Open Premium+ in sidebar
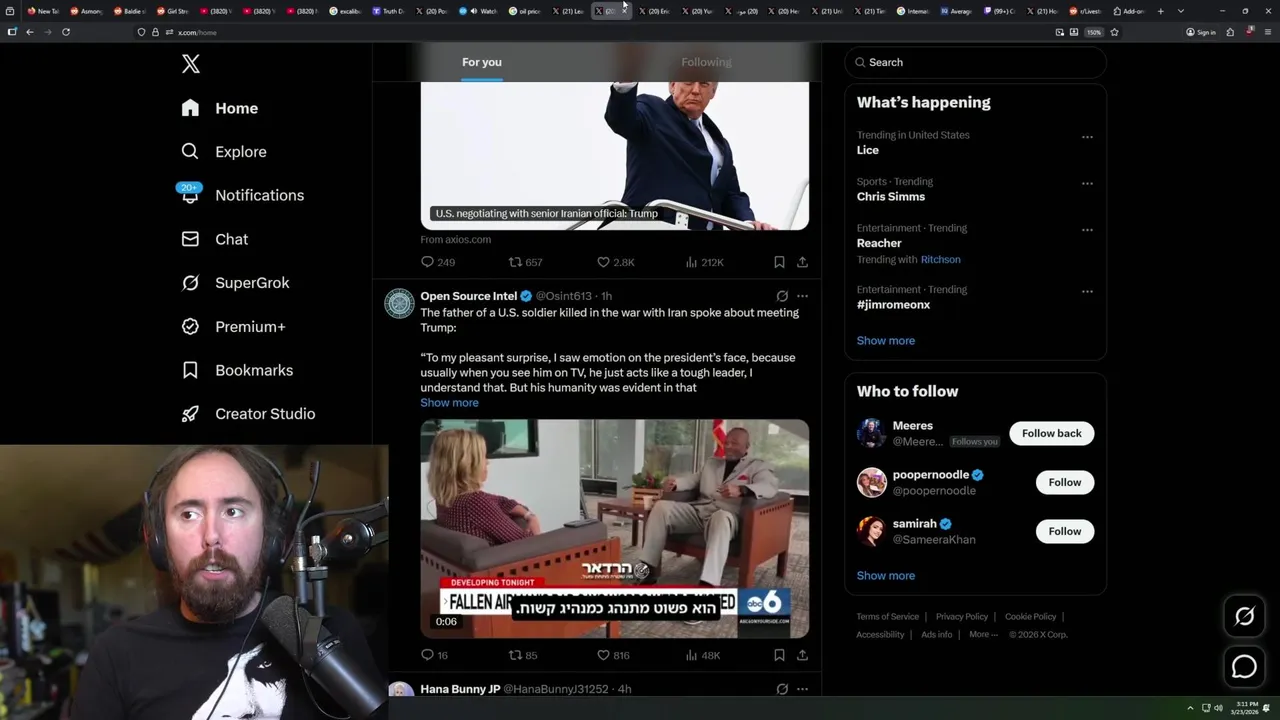This screenshot has width=1280, height=720. 233,326
